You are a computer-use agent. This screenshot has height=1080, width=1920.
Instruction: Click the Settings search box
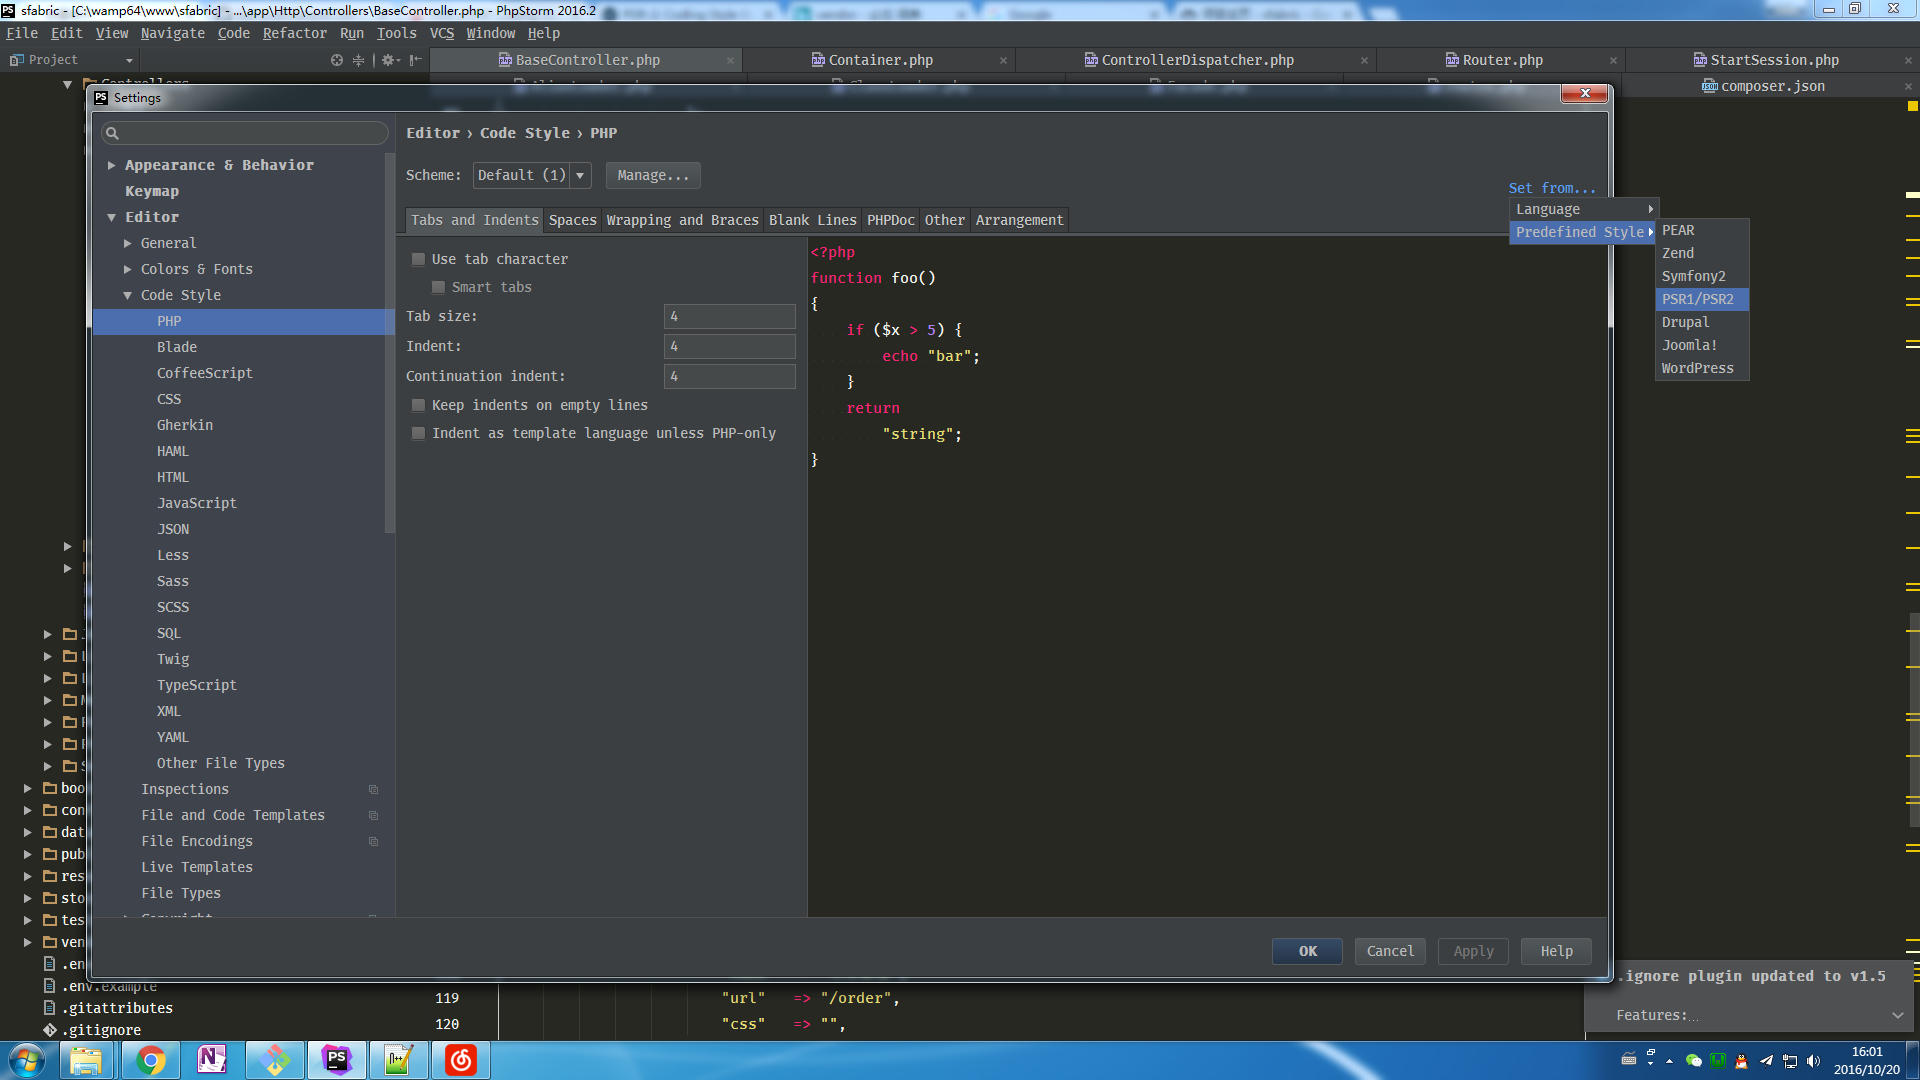click(x=245, y=133)
